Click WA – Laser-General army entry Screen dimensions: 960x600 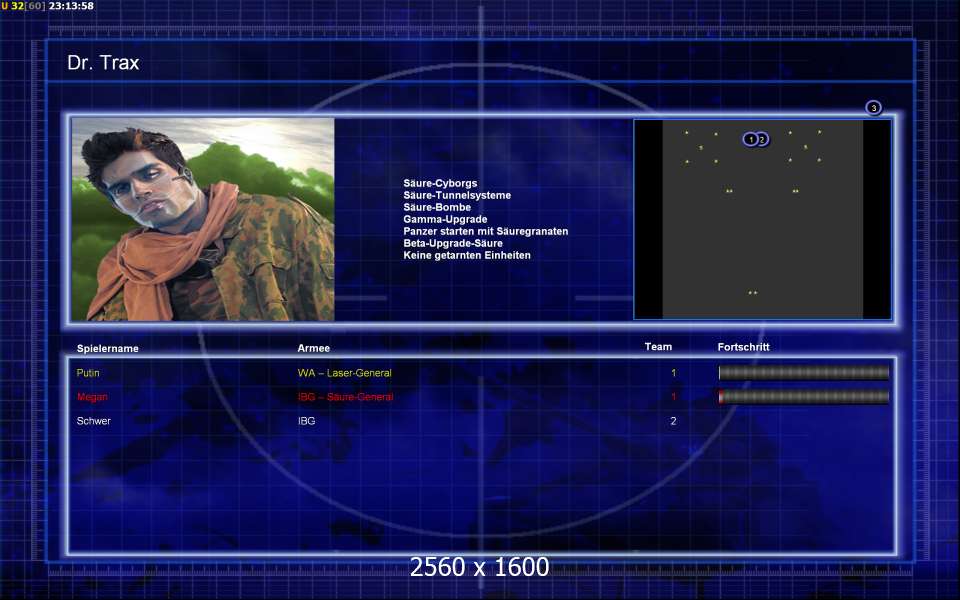click(x=344, y=373)
